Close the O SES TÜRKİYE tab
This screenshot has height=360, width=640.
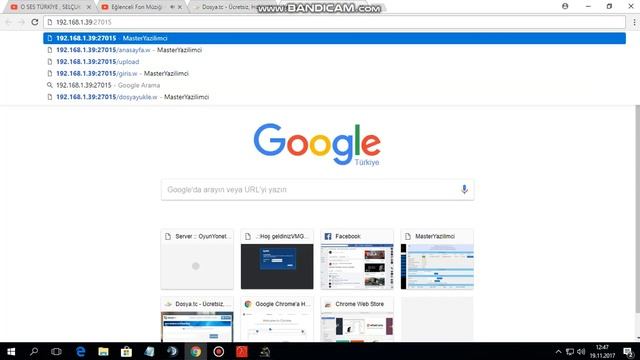click(89, 7)
